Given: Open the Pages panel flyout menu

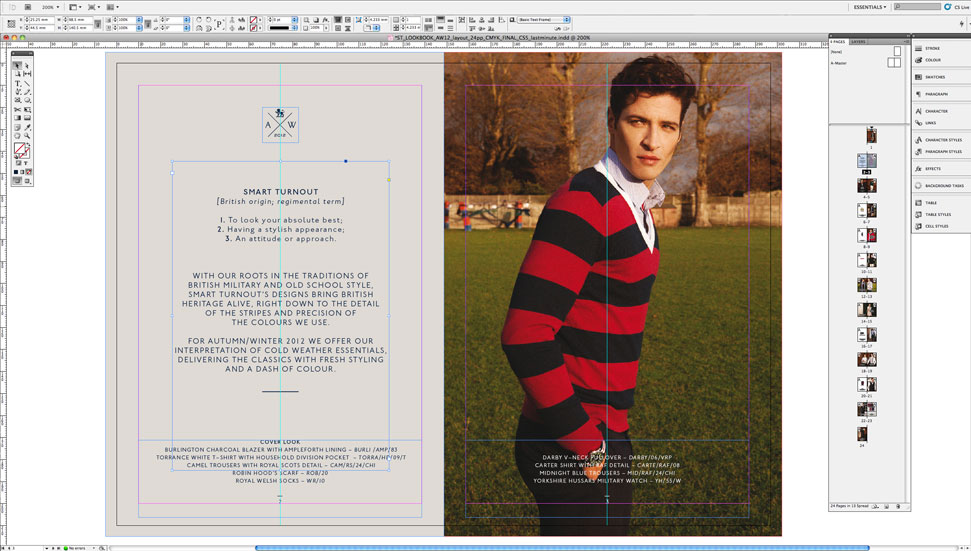Looking at the screenshot, I should tap(907, 41).
